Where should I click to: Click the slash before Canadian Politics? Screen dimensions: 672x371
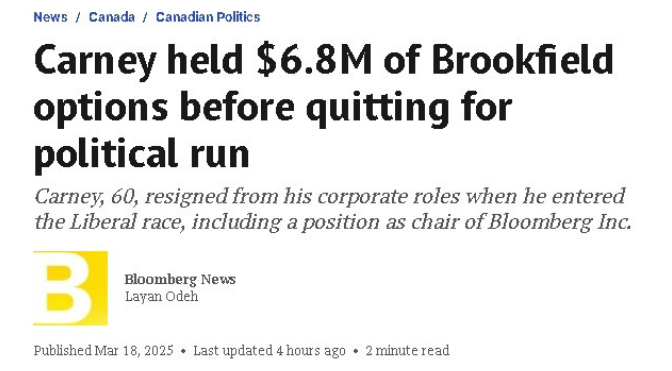[145, 17]
